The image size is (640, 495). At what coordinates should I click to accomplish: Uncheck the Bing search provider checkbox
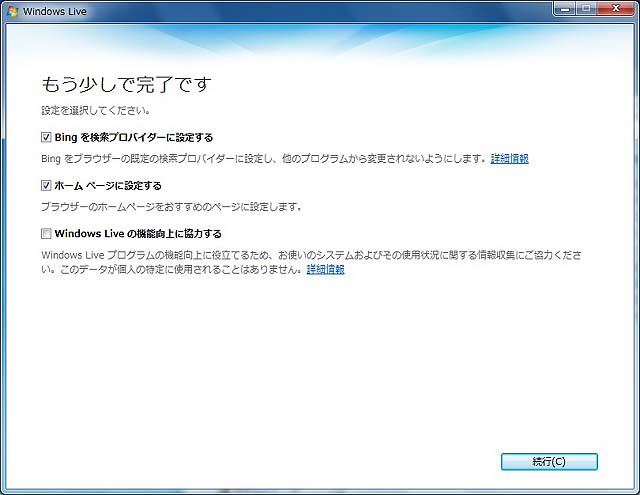[46, 137]
